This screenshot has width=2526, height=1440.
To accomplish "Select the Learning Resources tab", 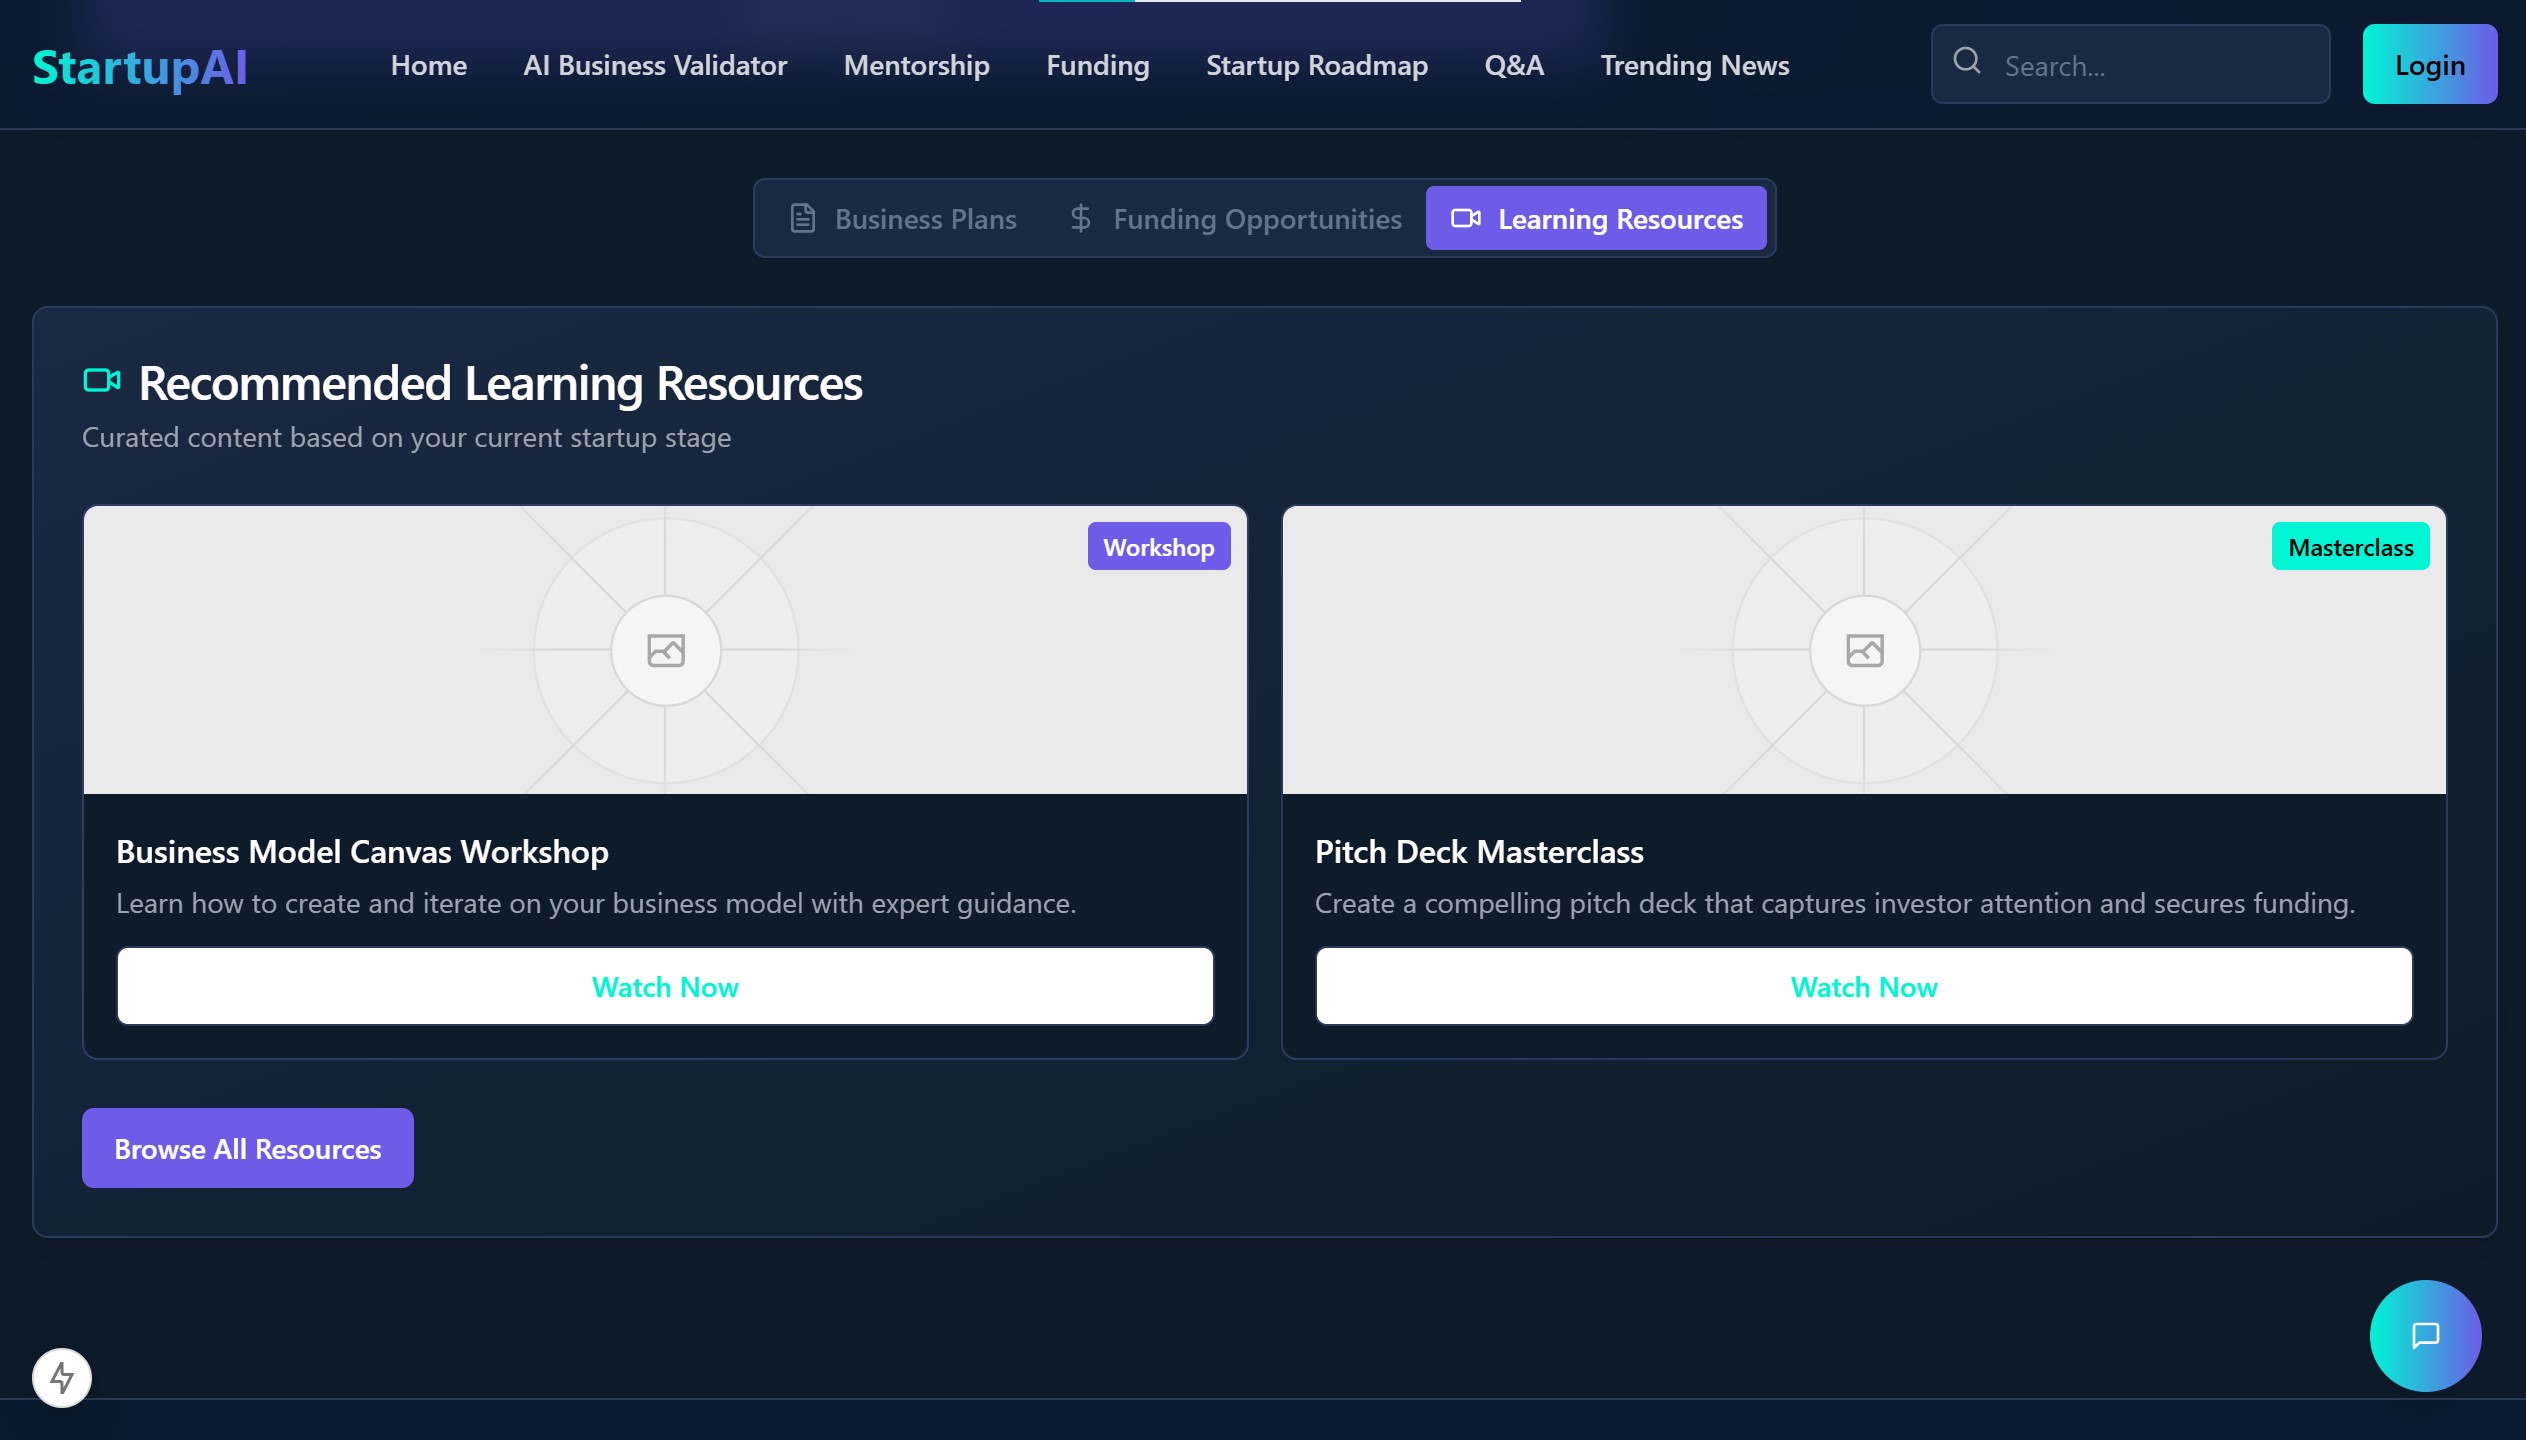I will (x=1596, y=219).
